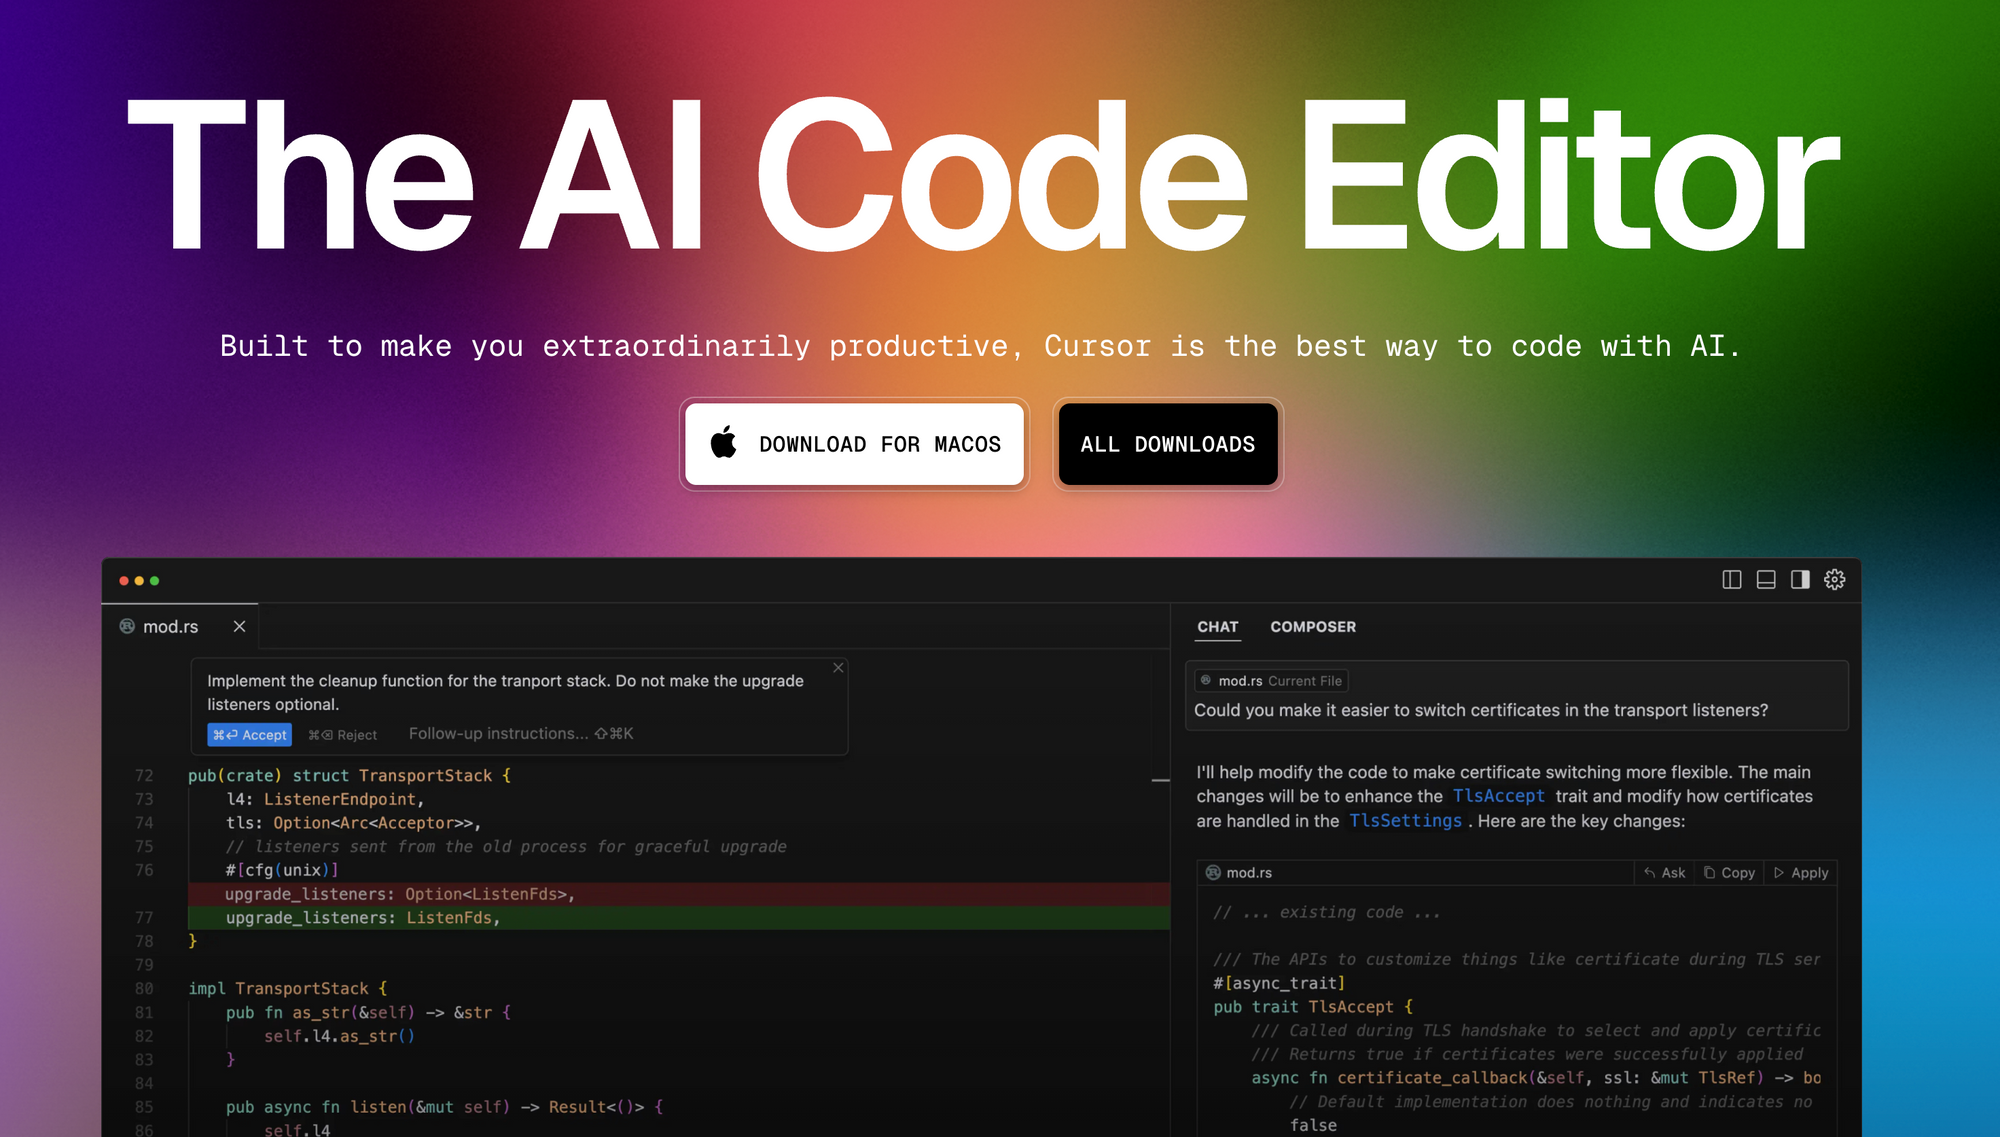The image size is (2000, 1137).
Task: Switch to the CHAT tab
Action: pyautogui.click(x=1217, y=627)
